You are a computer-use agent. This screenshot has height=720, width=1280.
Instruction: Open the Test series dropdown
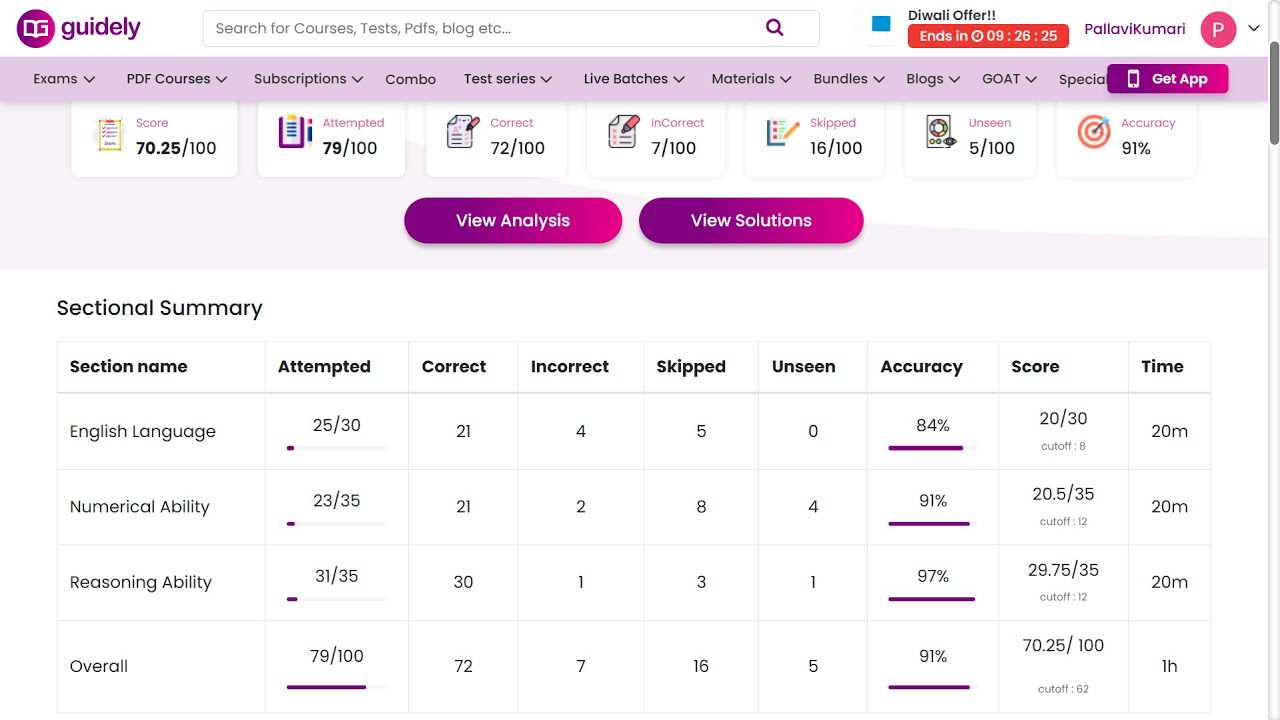(x=507, y=79)
